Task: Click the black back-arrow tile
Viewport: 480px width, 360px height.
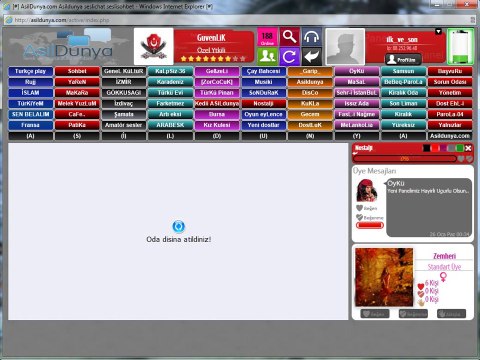Action: [x=312, y=56]
